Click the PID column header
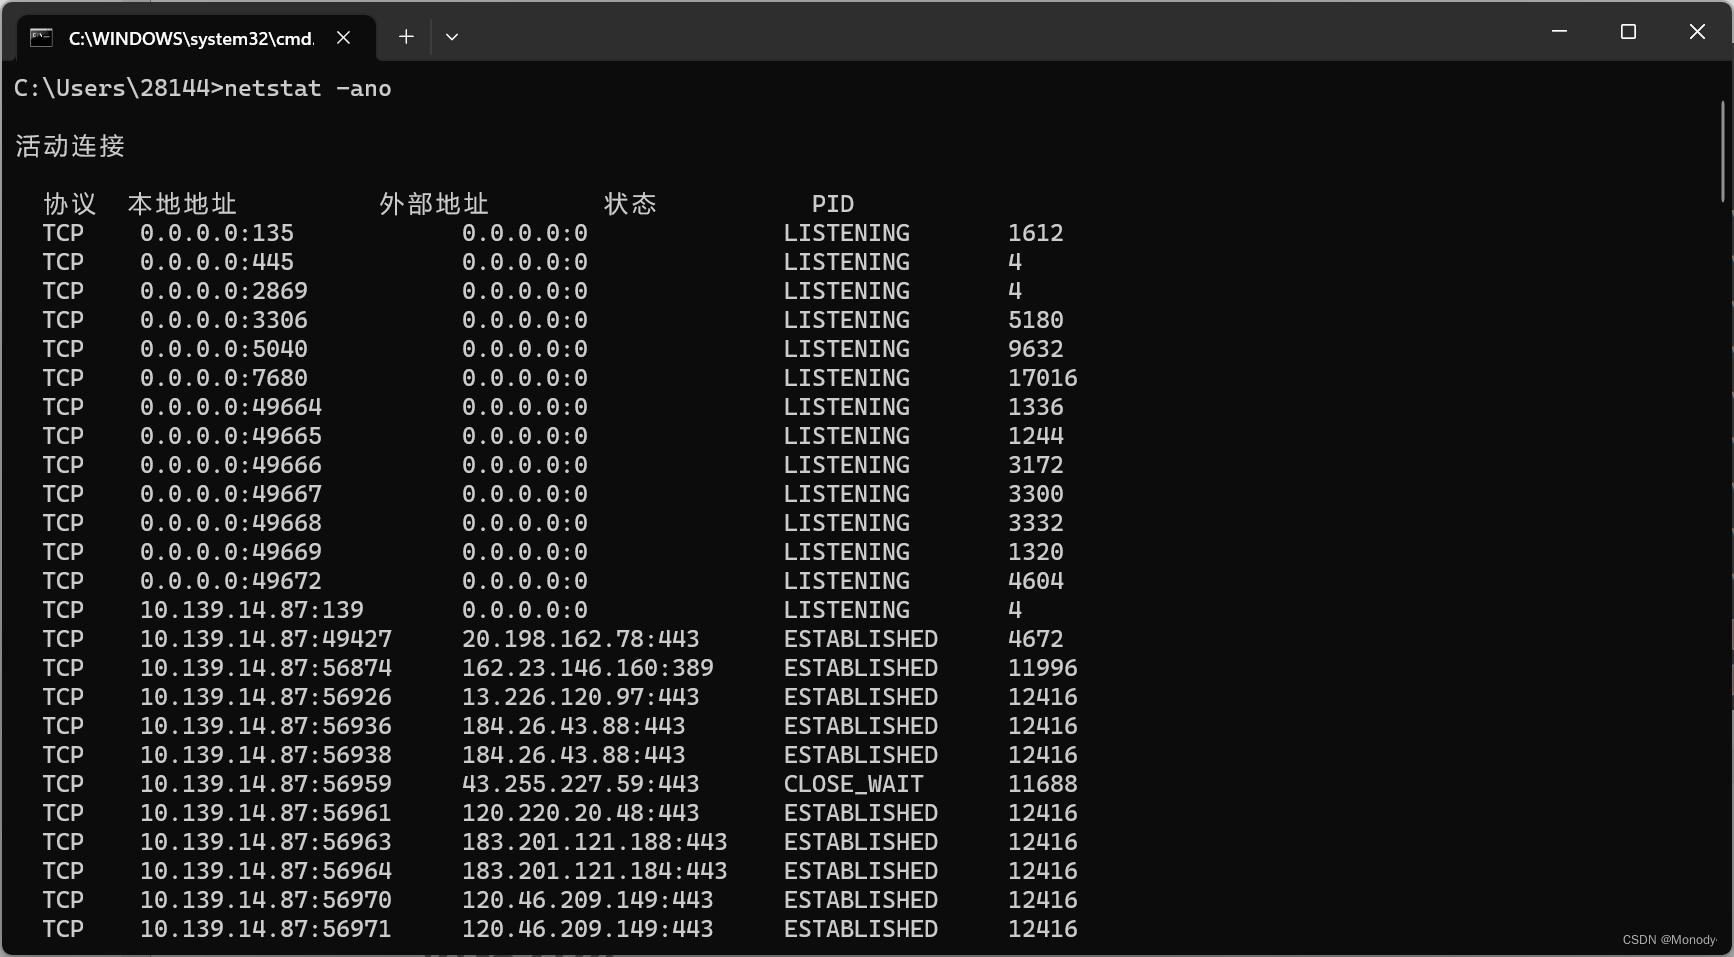Image resolution: width=1734 pixels, height=957 pixels. (833, 204)
